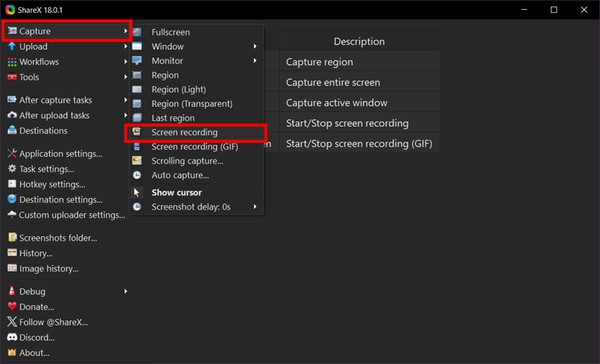Expand the Debug submenu arrow
This screenshot has width=600, height=364.
tap(126, 291)
